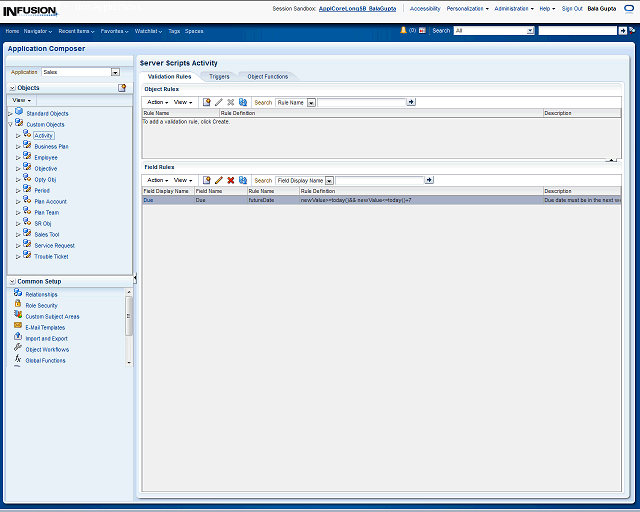Click the Sign Out link

572,8
